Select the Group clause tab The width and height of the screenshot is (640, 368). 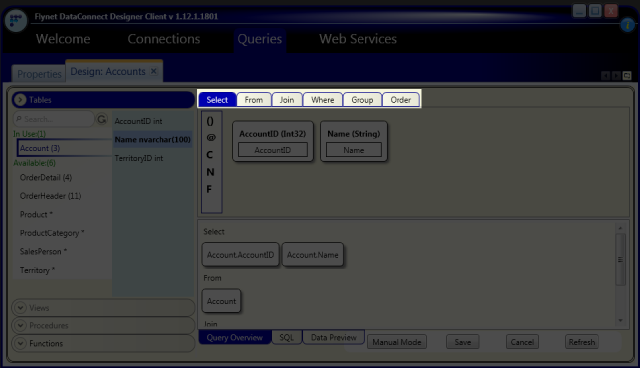click(x=362, y=100)
